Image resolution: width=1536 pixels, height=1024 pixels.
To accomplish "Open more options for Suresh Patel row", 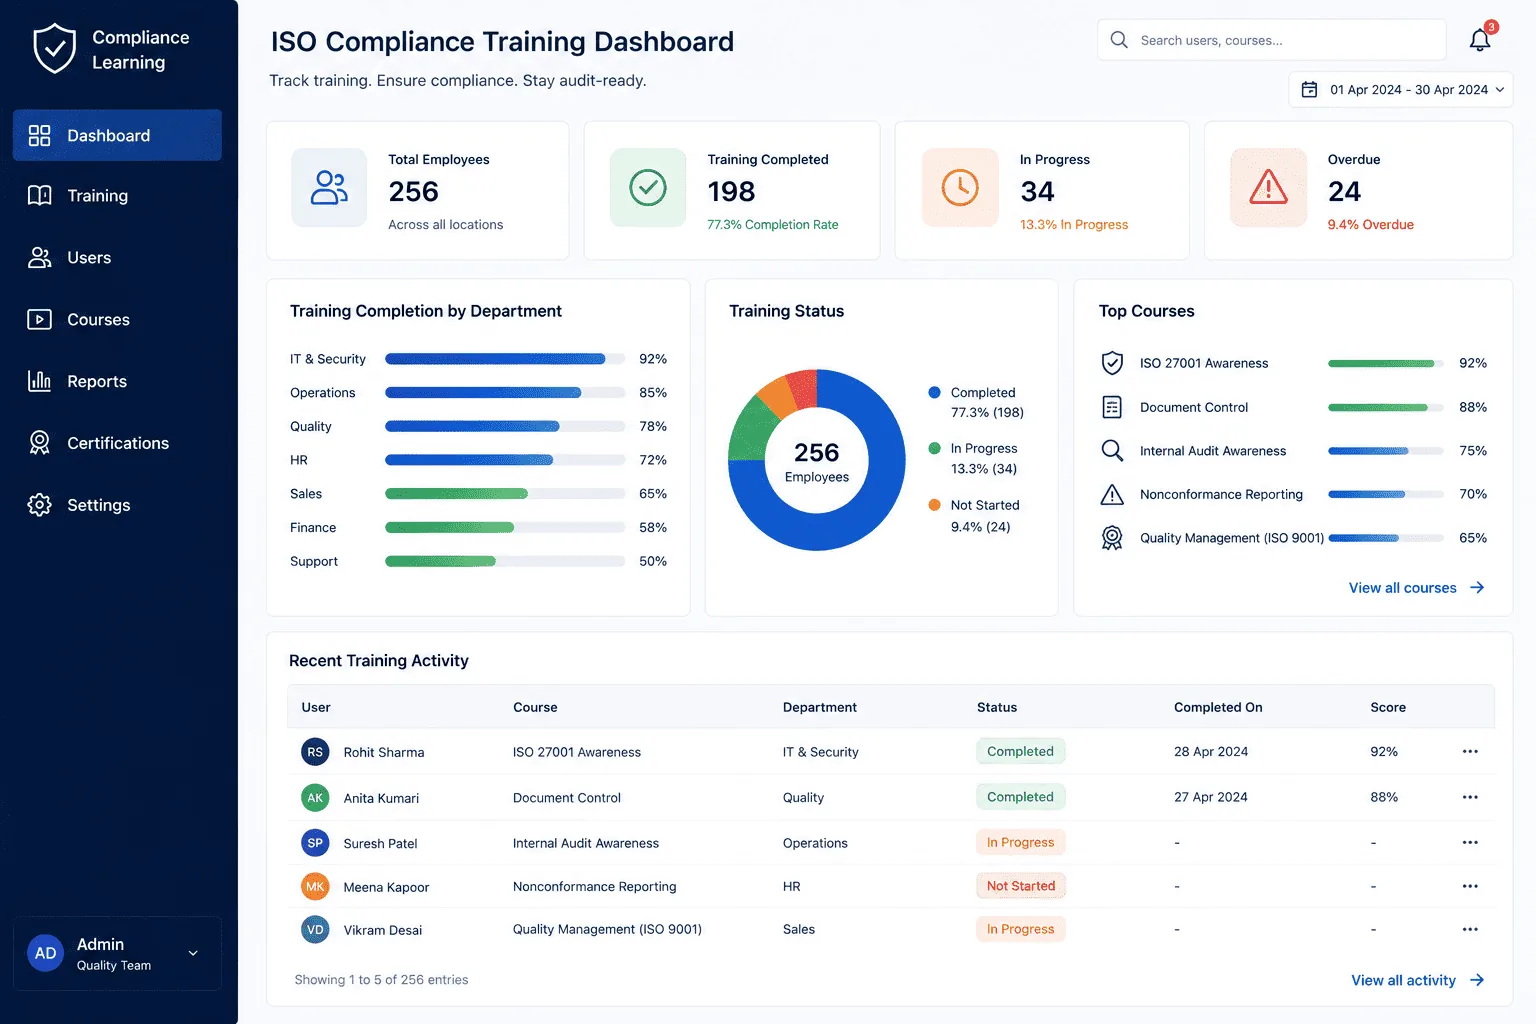I will [1470, 842].
